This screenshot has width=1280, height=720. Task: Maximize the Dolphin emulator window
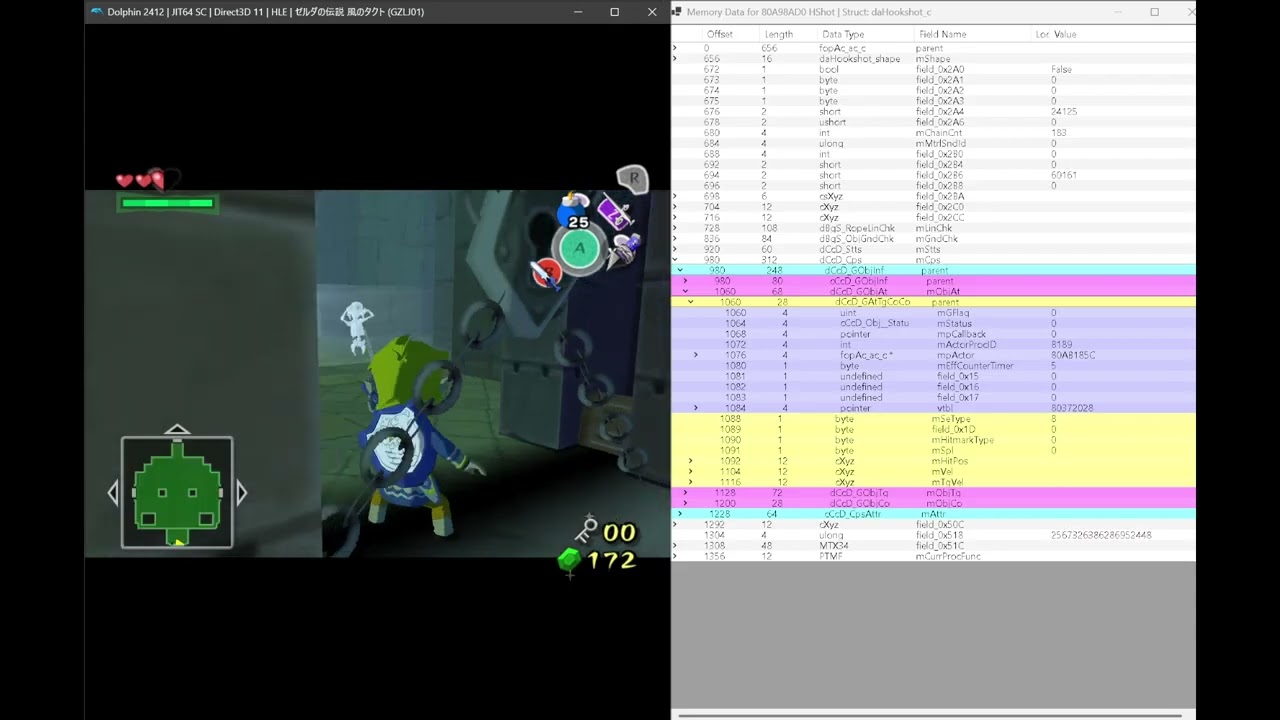tap(614, 12)
